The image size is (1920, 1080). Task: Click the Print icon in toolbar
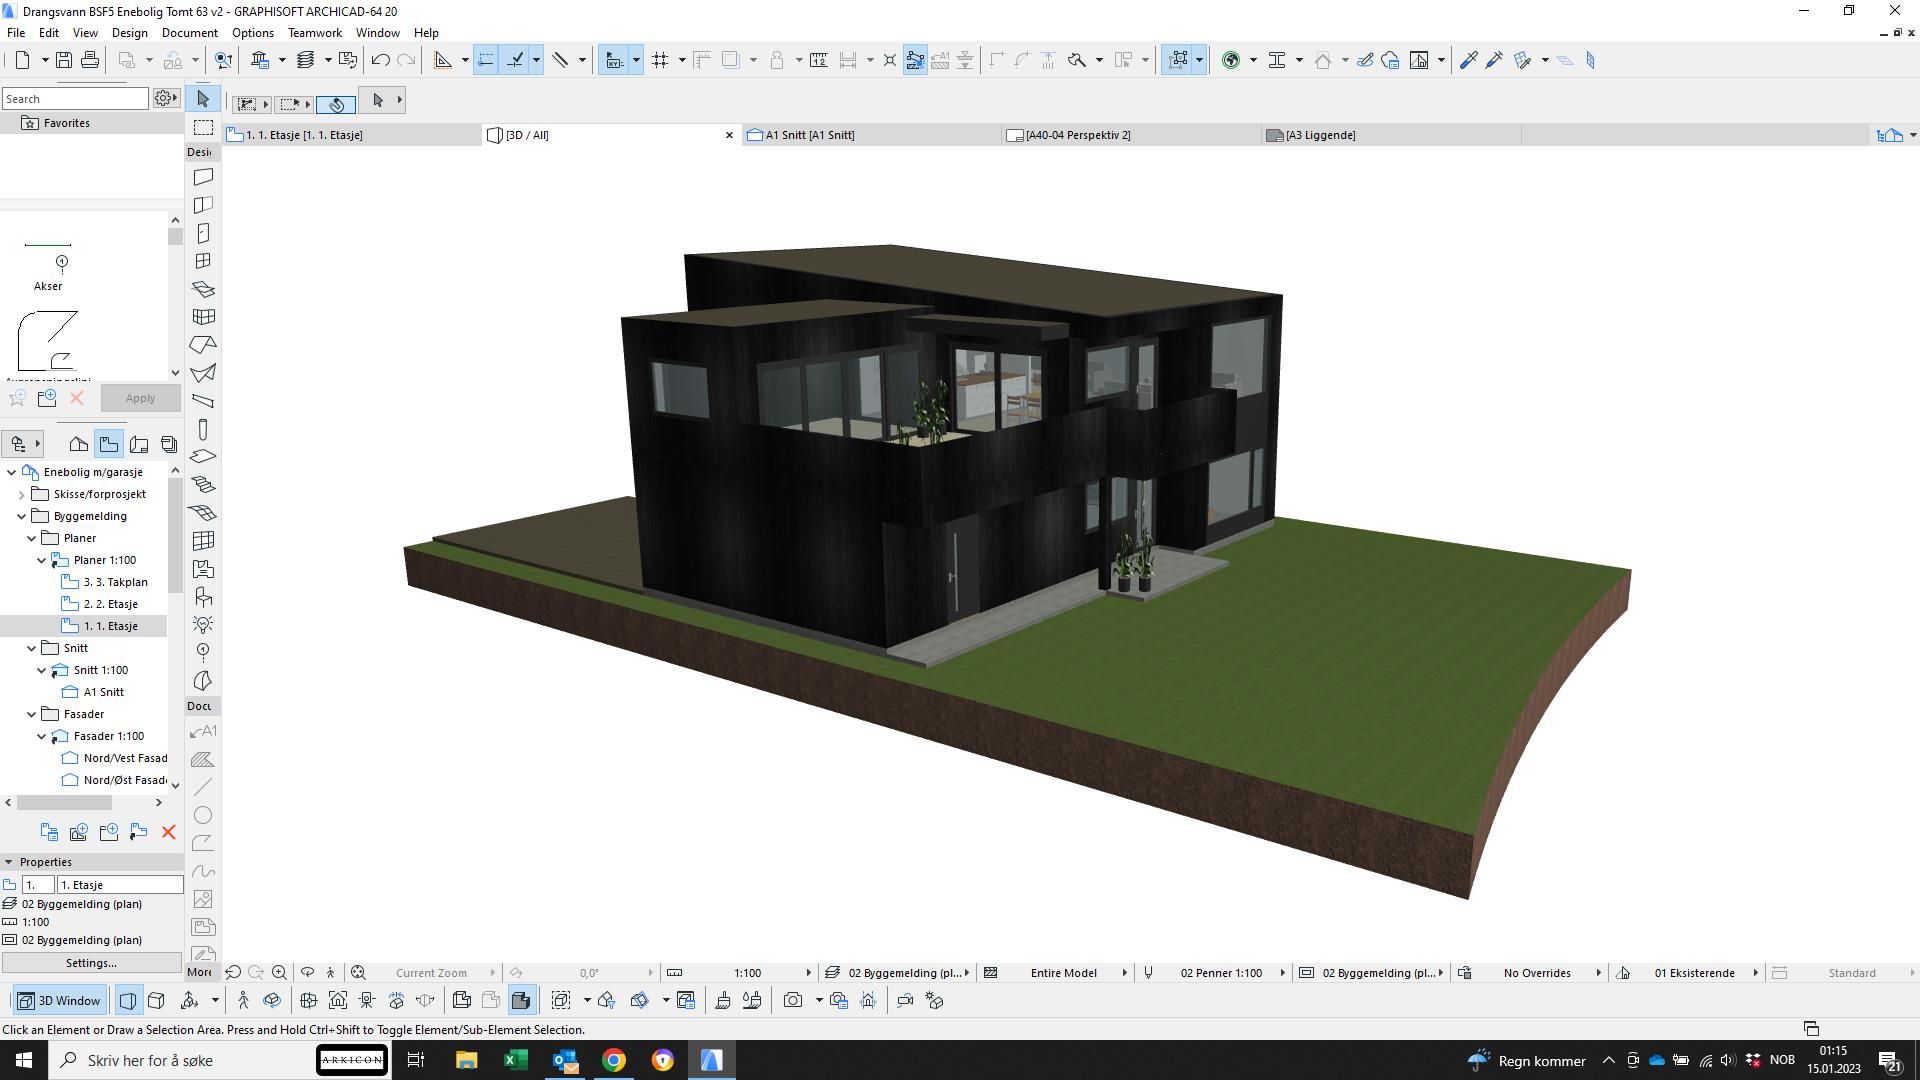pyautogui.click(x=90, y=60)
